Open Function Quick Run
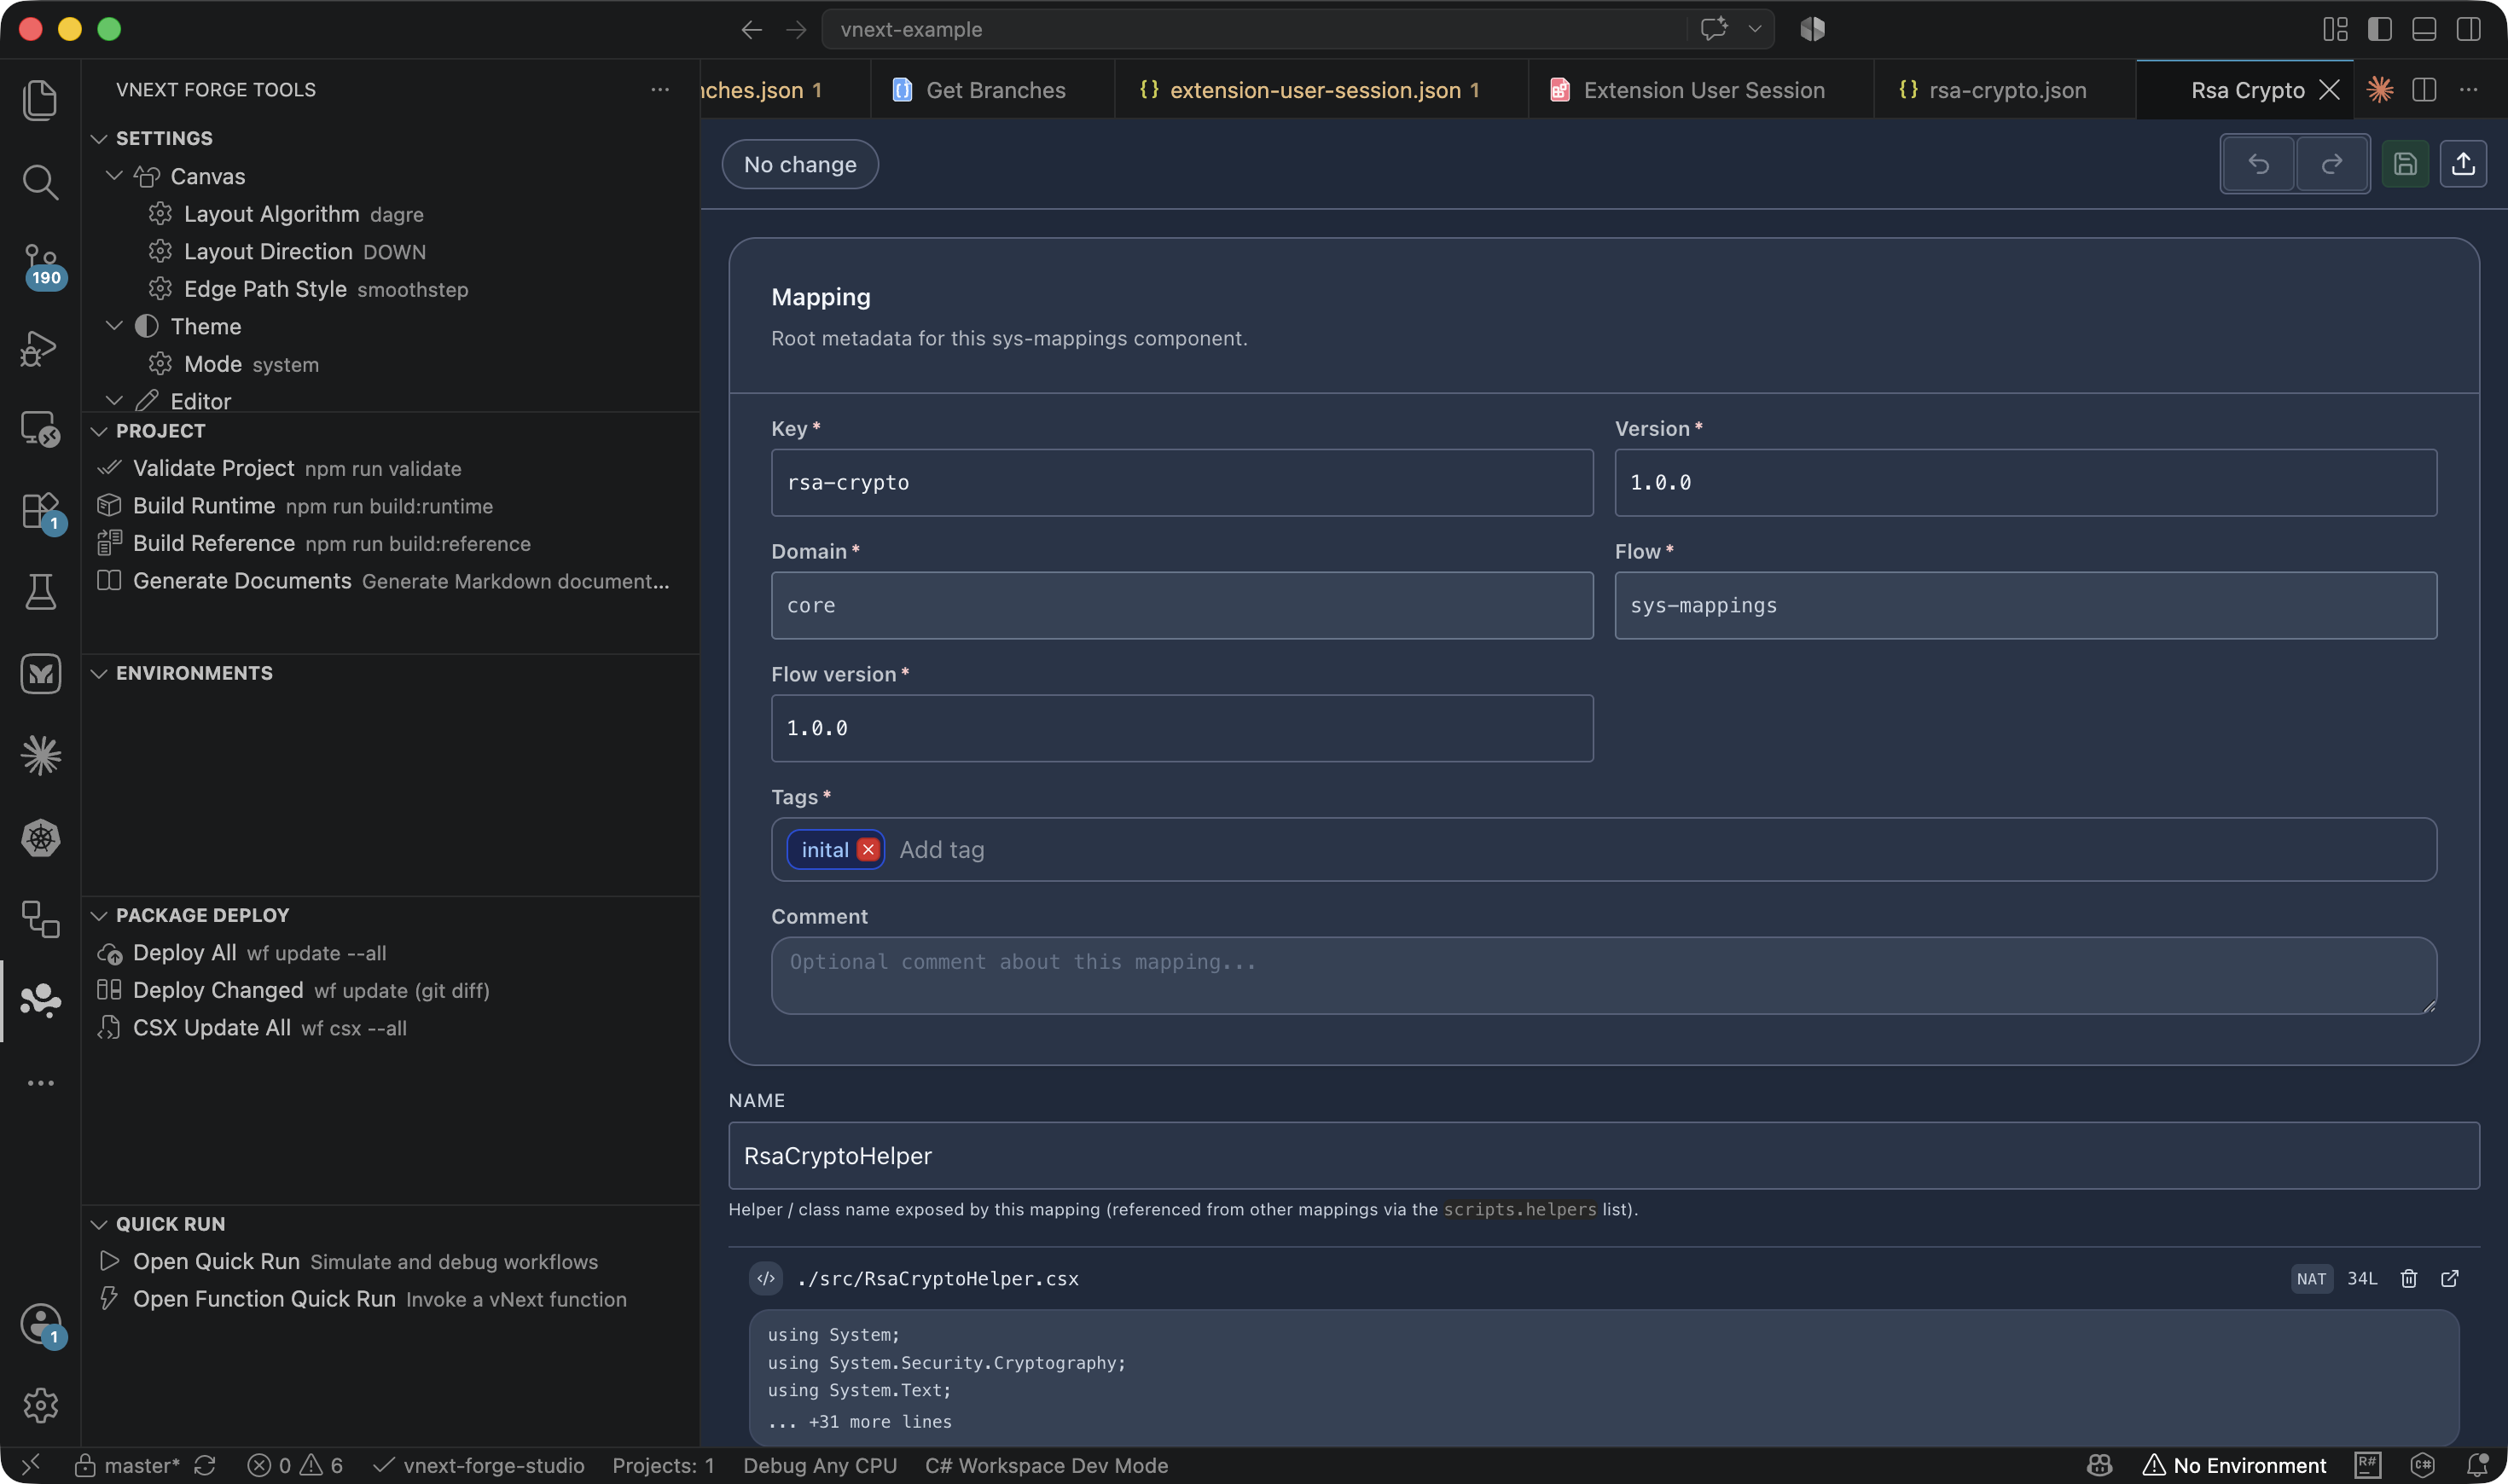The image size is (2508, 1484). coord(390,1299)
